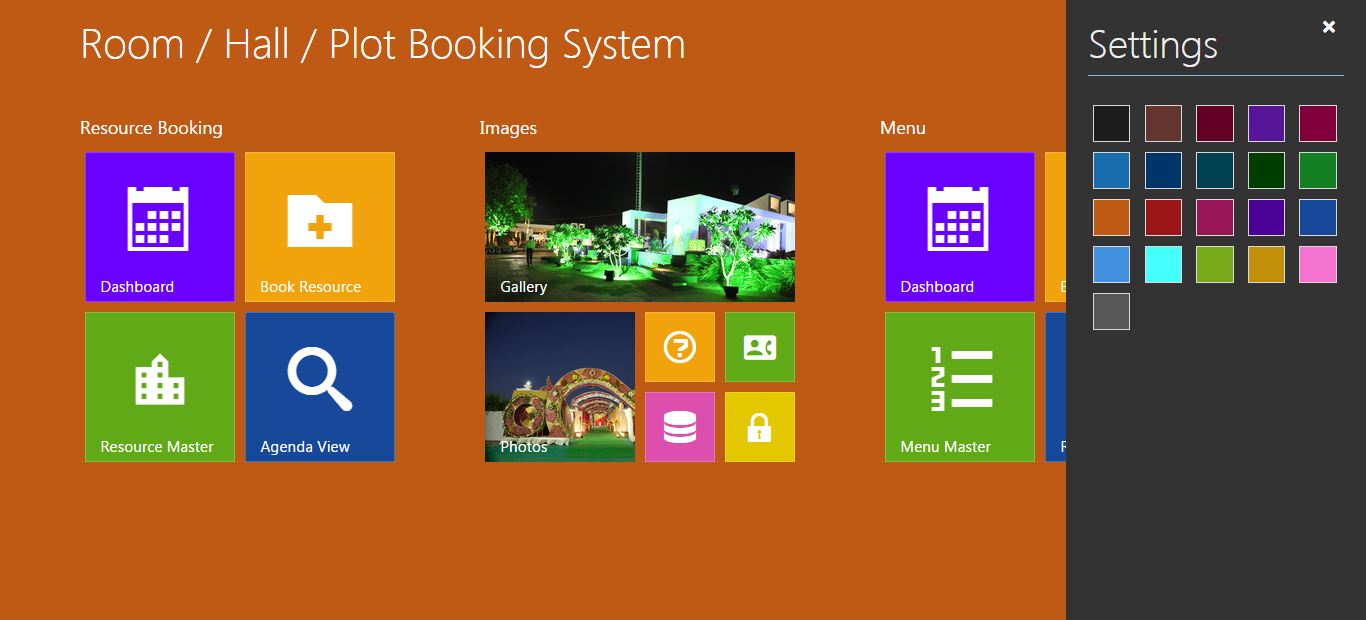
Task: Click the pink database tile
Action: tap(680, 427)
